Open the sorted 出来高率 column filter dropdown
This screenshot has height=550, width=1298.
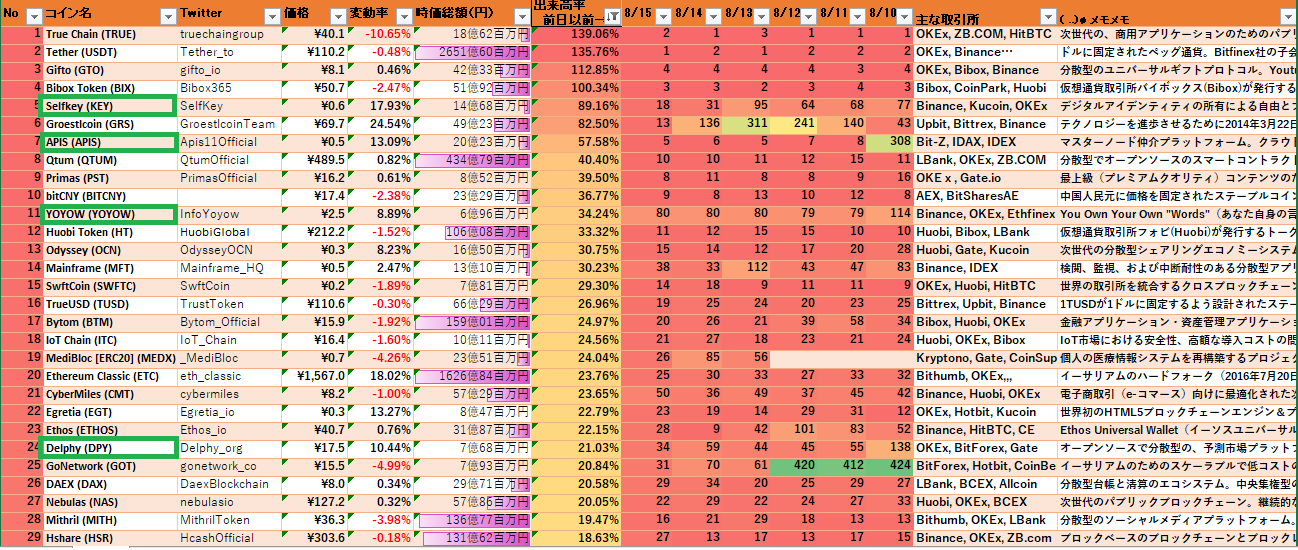[611, 17]
